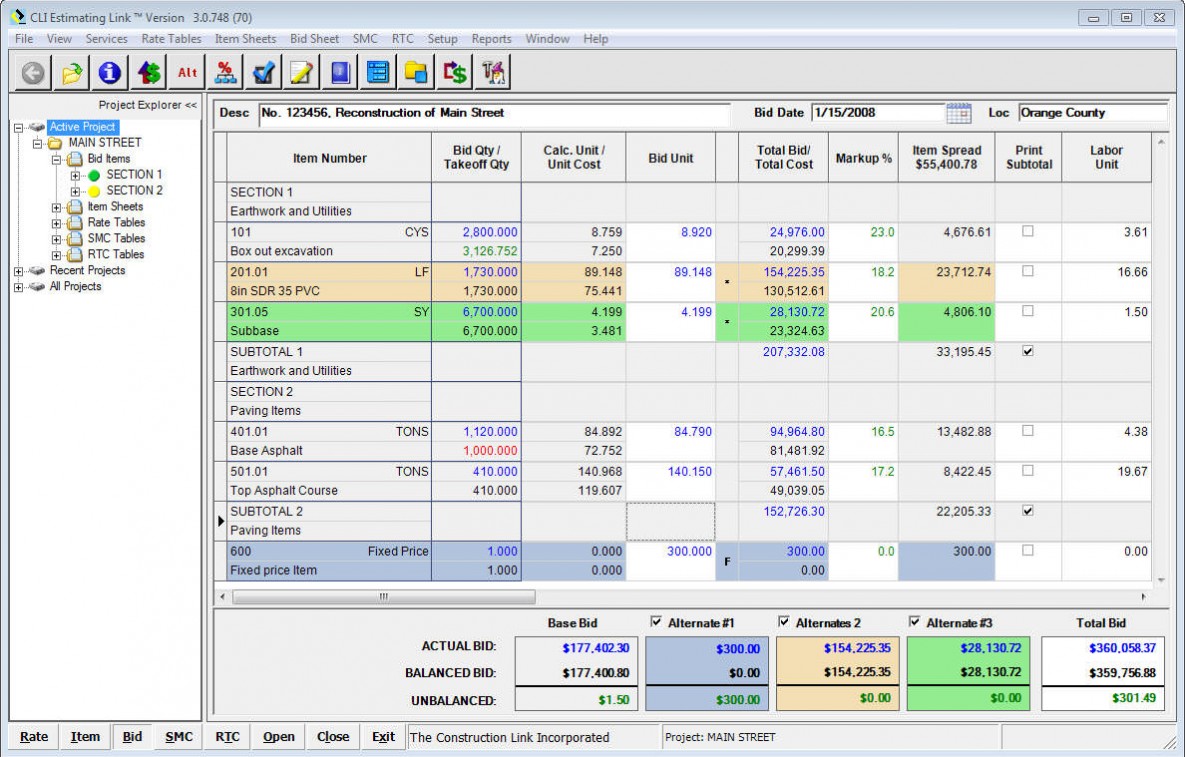Click the percent hierarchy markup icon

224,73
